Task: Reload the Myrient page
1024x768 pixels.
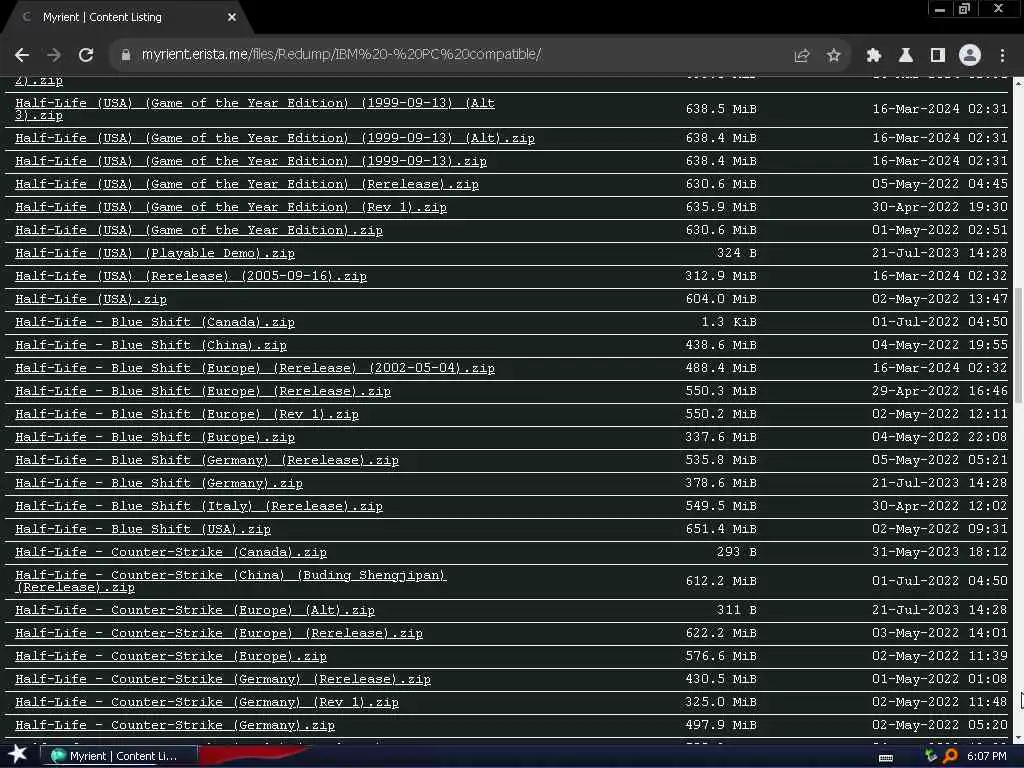Action: pyautogui.click(x=86, y=55)
